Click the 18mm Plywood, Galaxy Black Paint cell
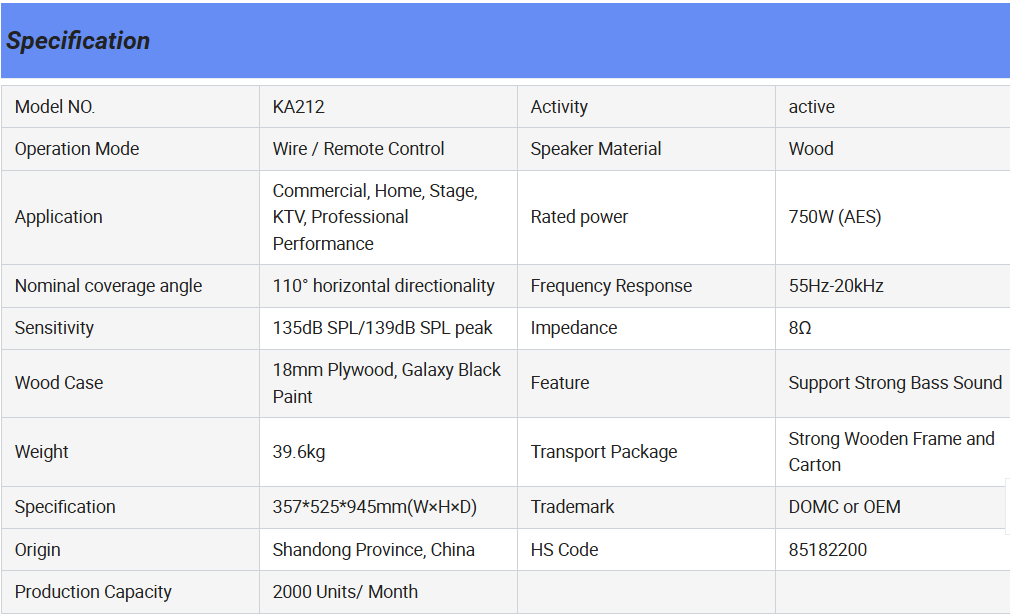1010x615 pixels. 386,383
